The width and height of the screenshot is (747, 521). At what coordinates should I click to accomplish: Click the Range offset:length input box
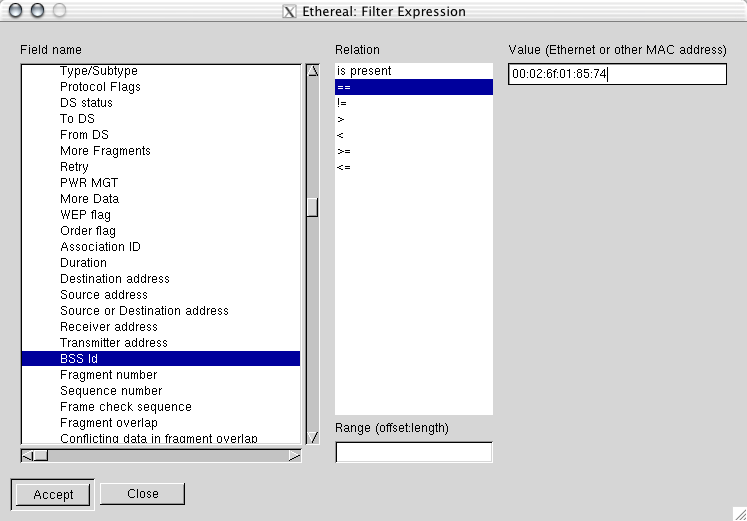tap(414, 452)
